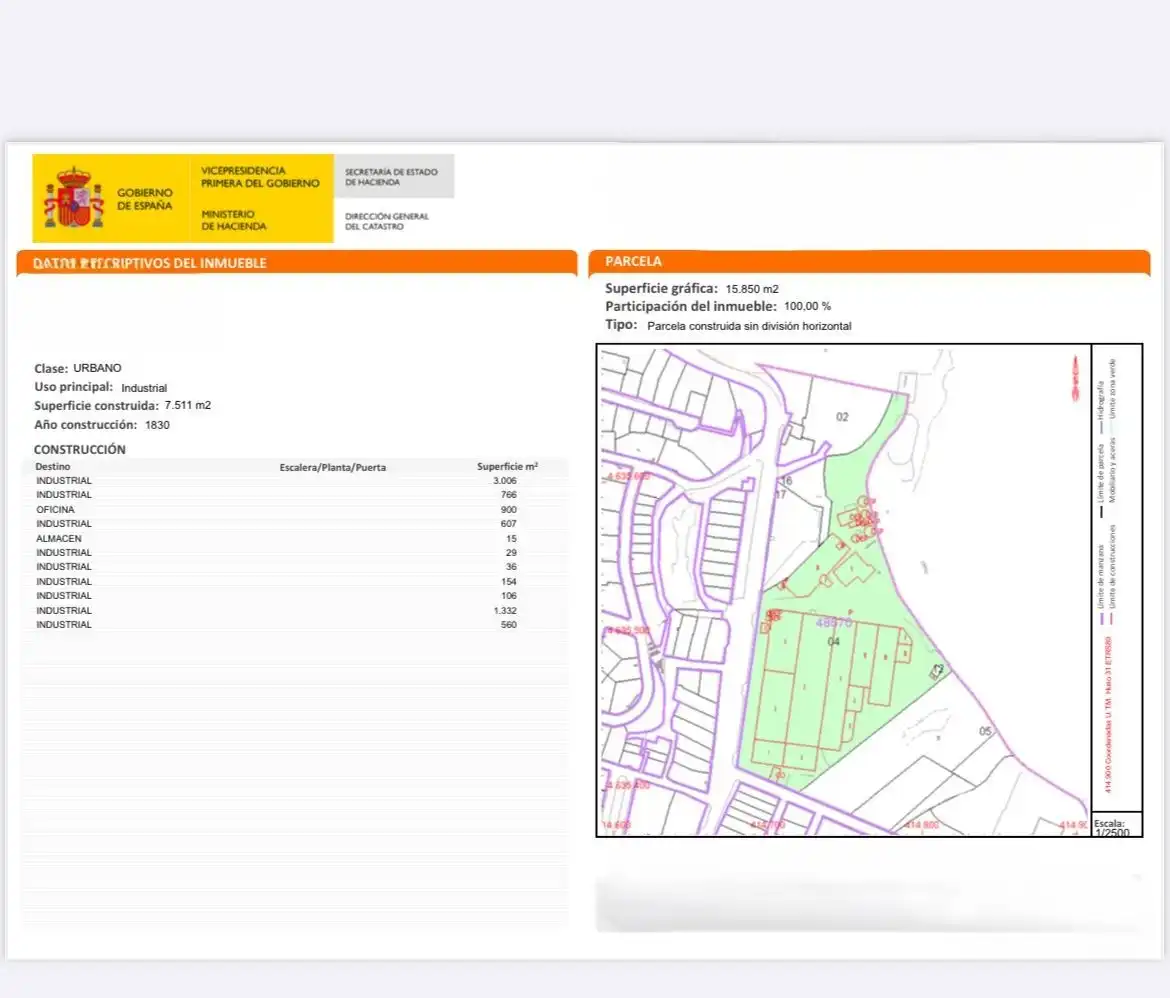Select 'VICEPRESIDENCIA PRIMERA DEL GOBIERNO' text
Screen dimensions: 1170x998
260,177
